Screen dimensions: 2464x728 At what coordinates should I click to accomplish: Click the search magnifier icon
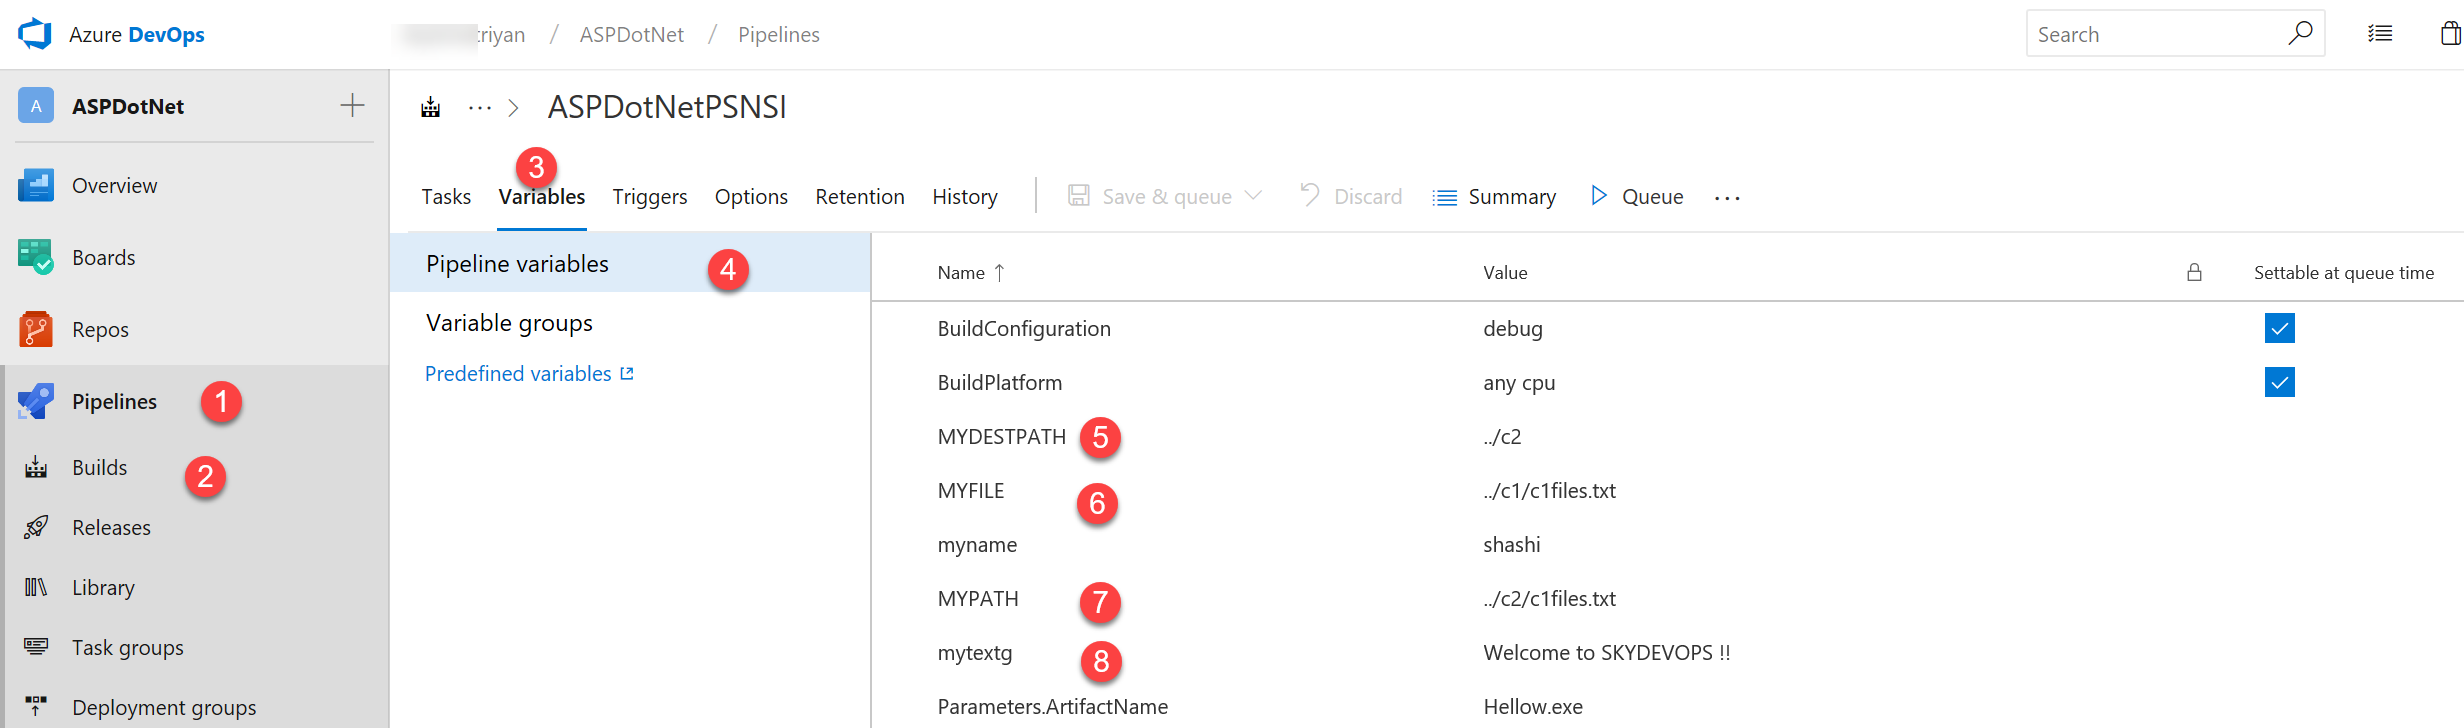[2300, 33]
